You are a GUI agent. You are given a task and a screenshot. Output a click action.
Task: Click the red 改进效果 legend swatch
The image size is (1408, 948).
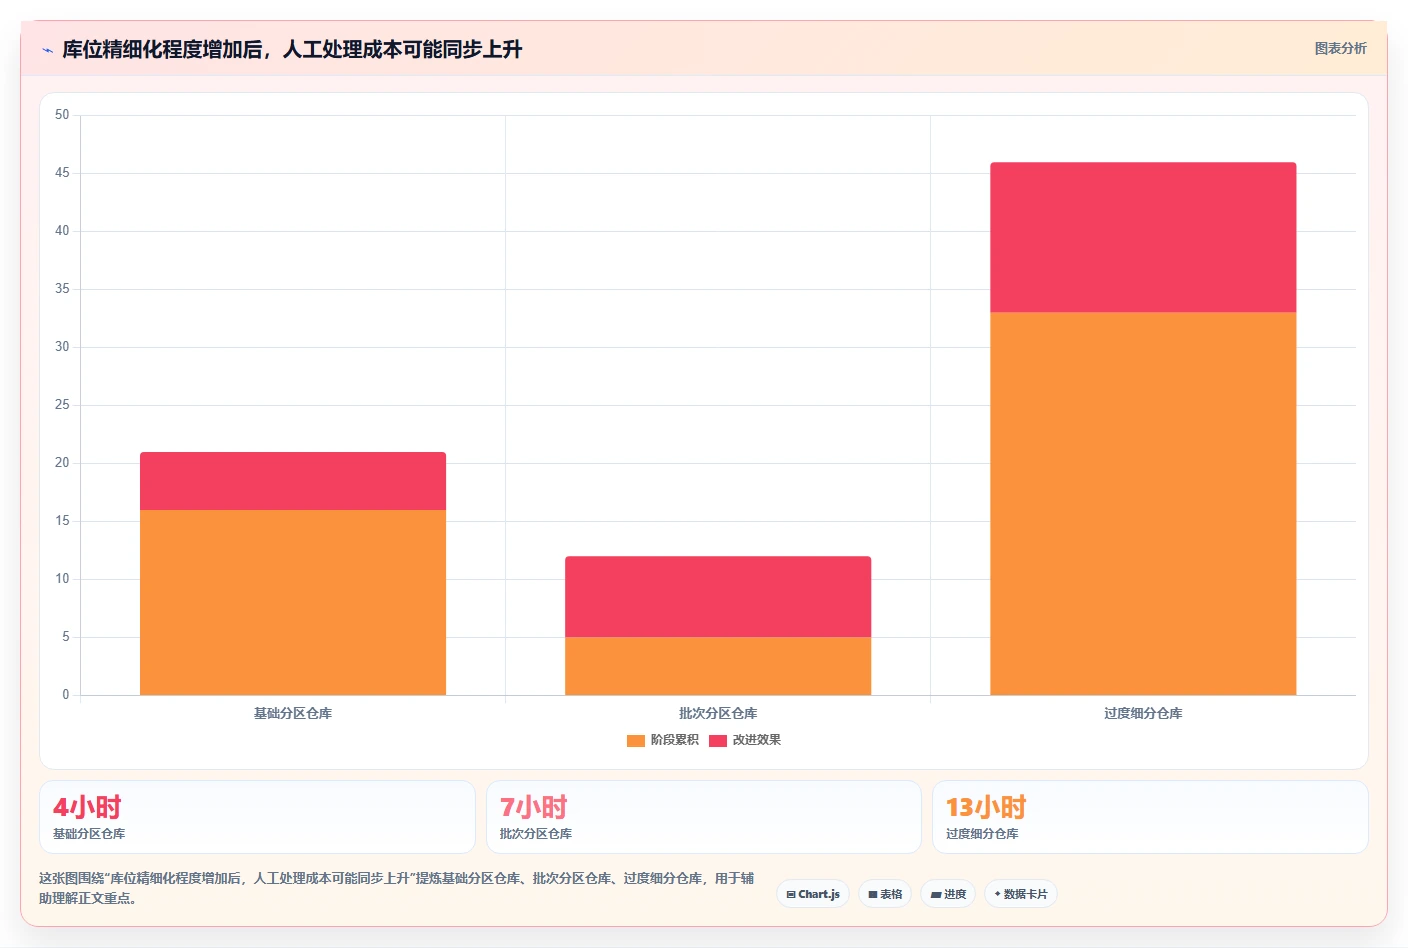point(718,741)
